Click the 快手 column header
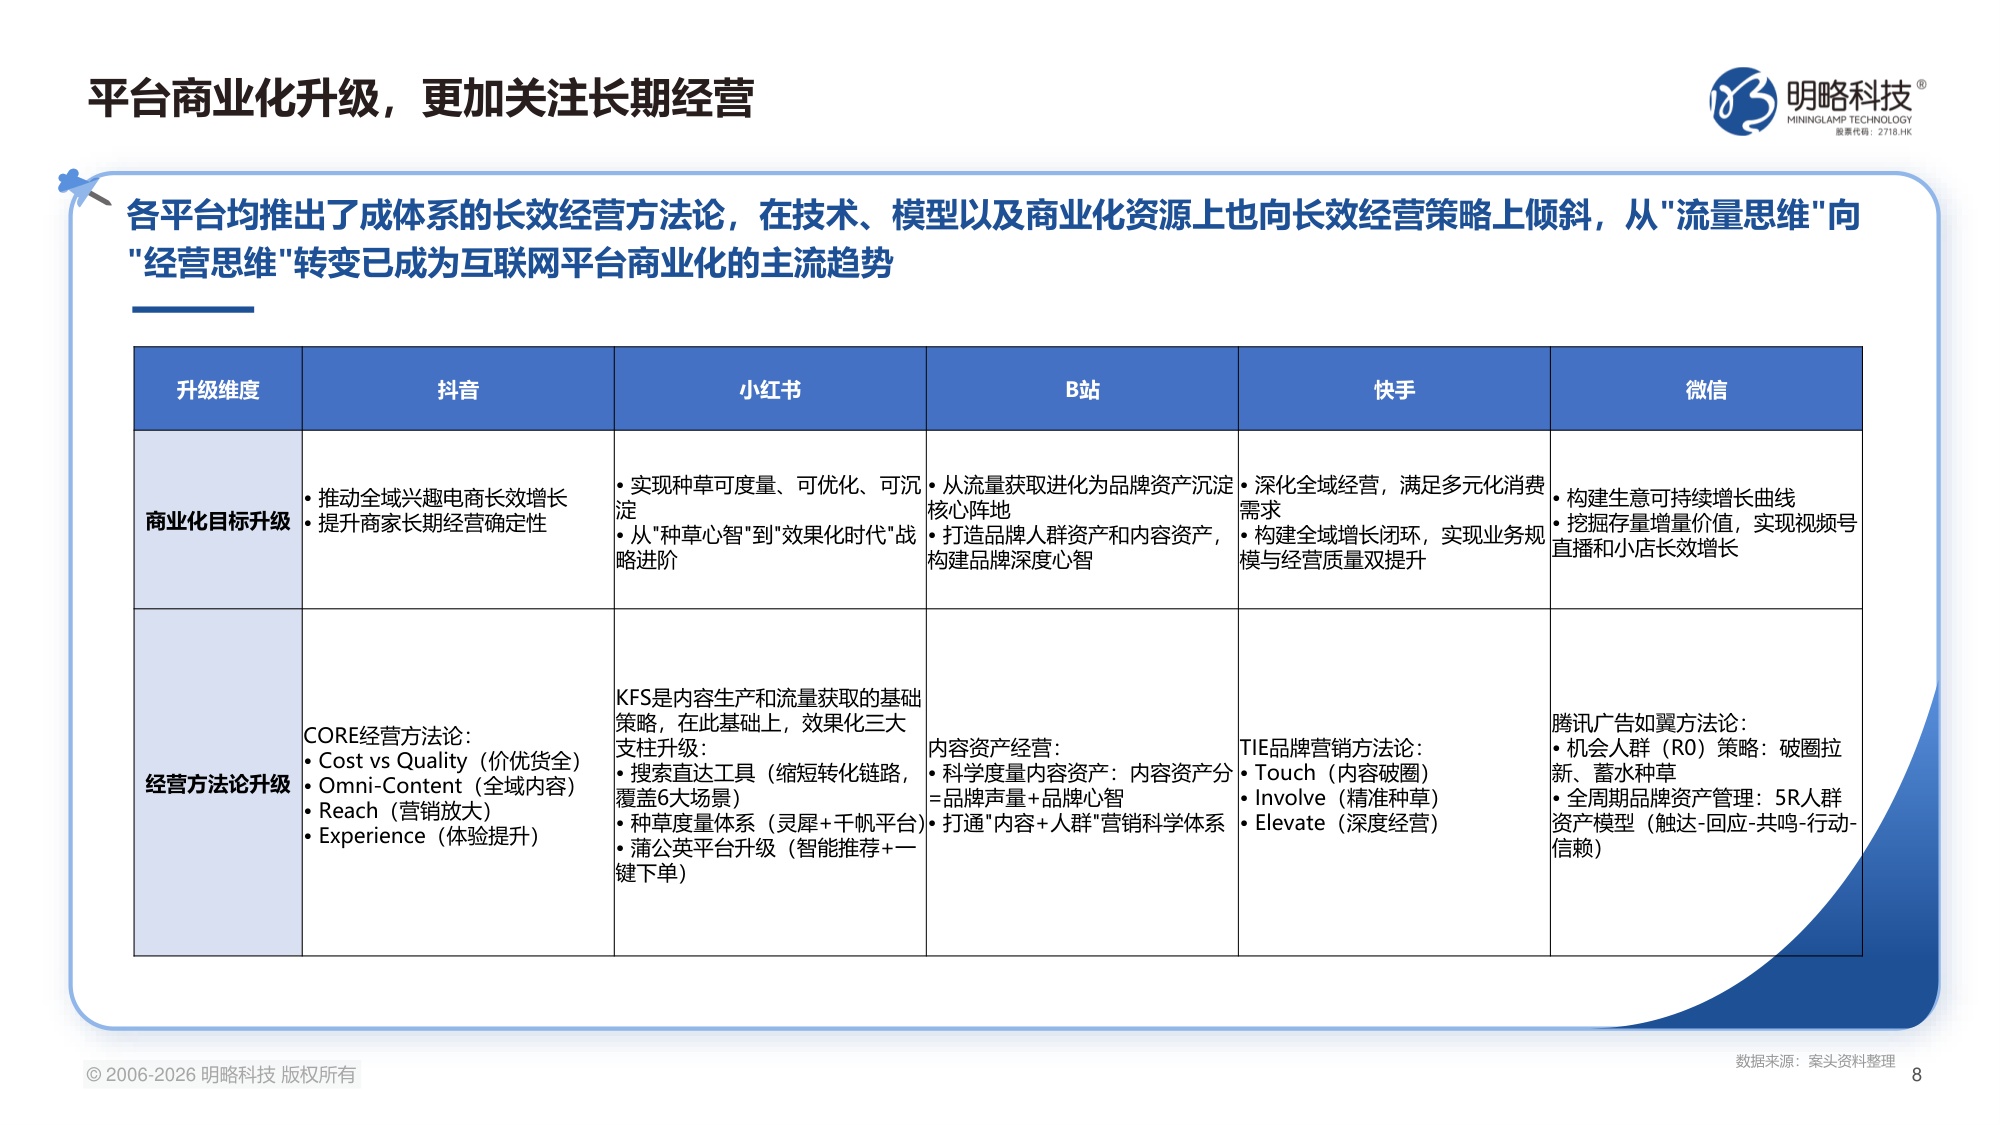2000x1125 pixels. click(1394, 390)
